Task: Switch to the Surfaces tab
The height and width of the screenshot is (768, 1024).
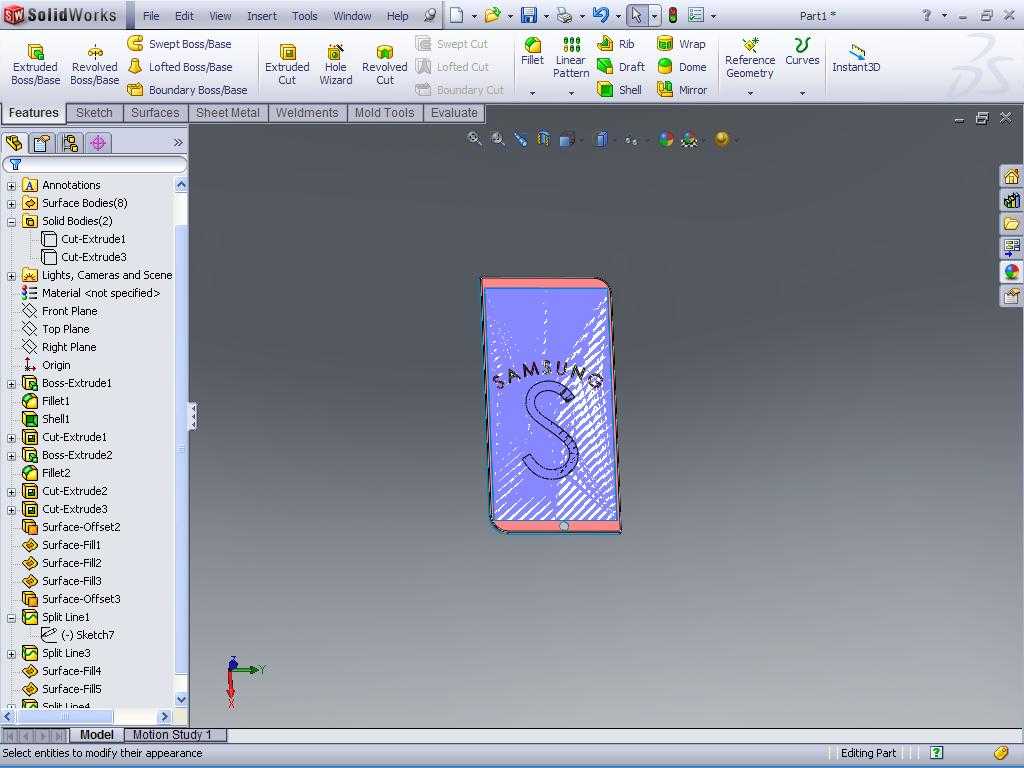Action: pos(155,113)
